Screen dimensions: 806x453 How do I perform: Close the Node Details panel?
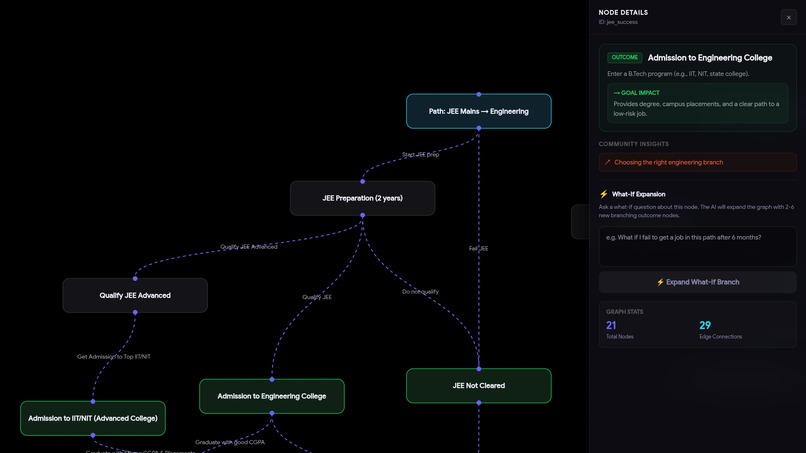point(789,17)
